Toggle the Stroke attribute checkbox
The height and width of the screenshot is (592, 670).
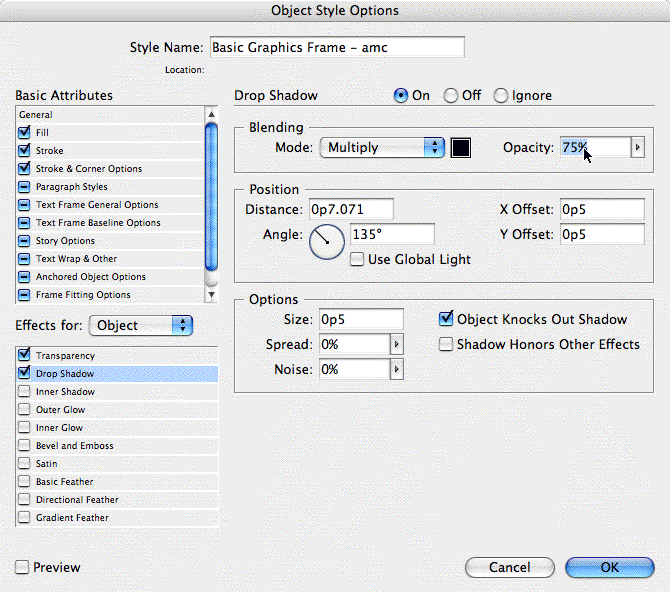coord(24,150)
